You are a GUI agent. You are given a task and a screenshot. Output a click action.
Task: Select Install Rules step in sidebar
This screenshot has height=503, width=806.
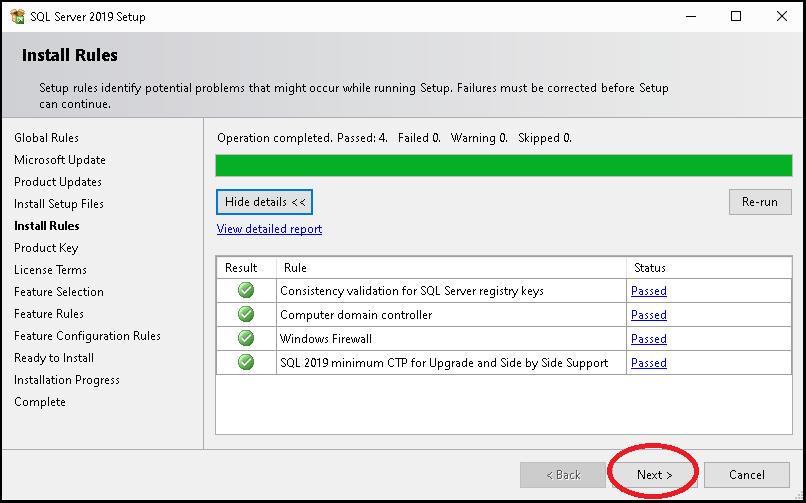46,226
